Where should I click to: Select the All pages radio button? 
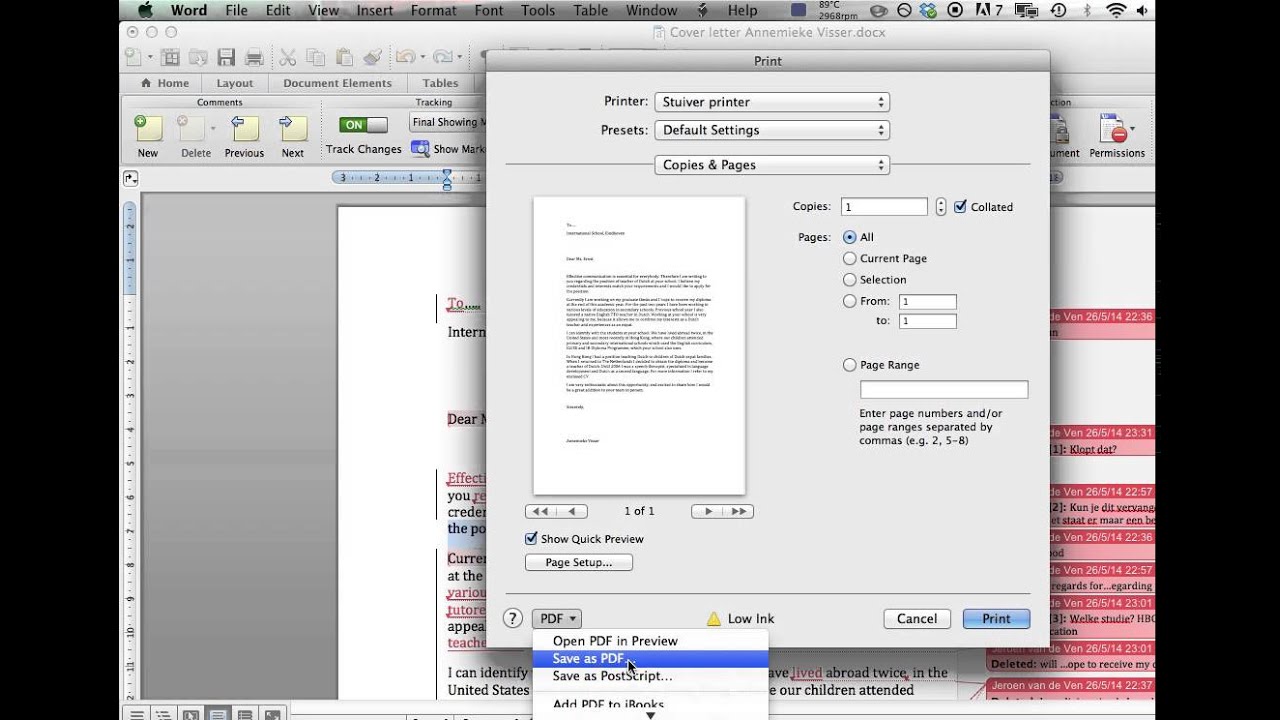(850, 237)
